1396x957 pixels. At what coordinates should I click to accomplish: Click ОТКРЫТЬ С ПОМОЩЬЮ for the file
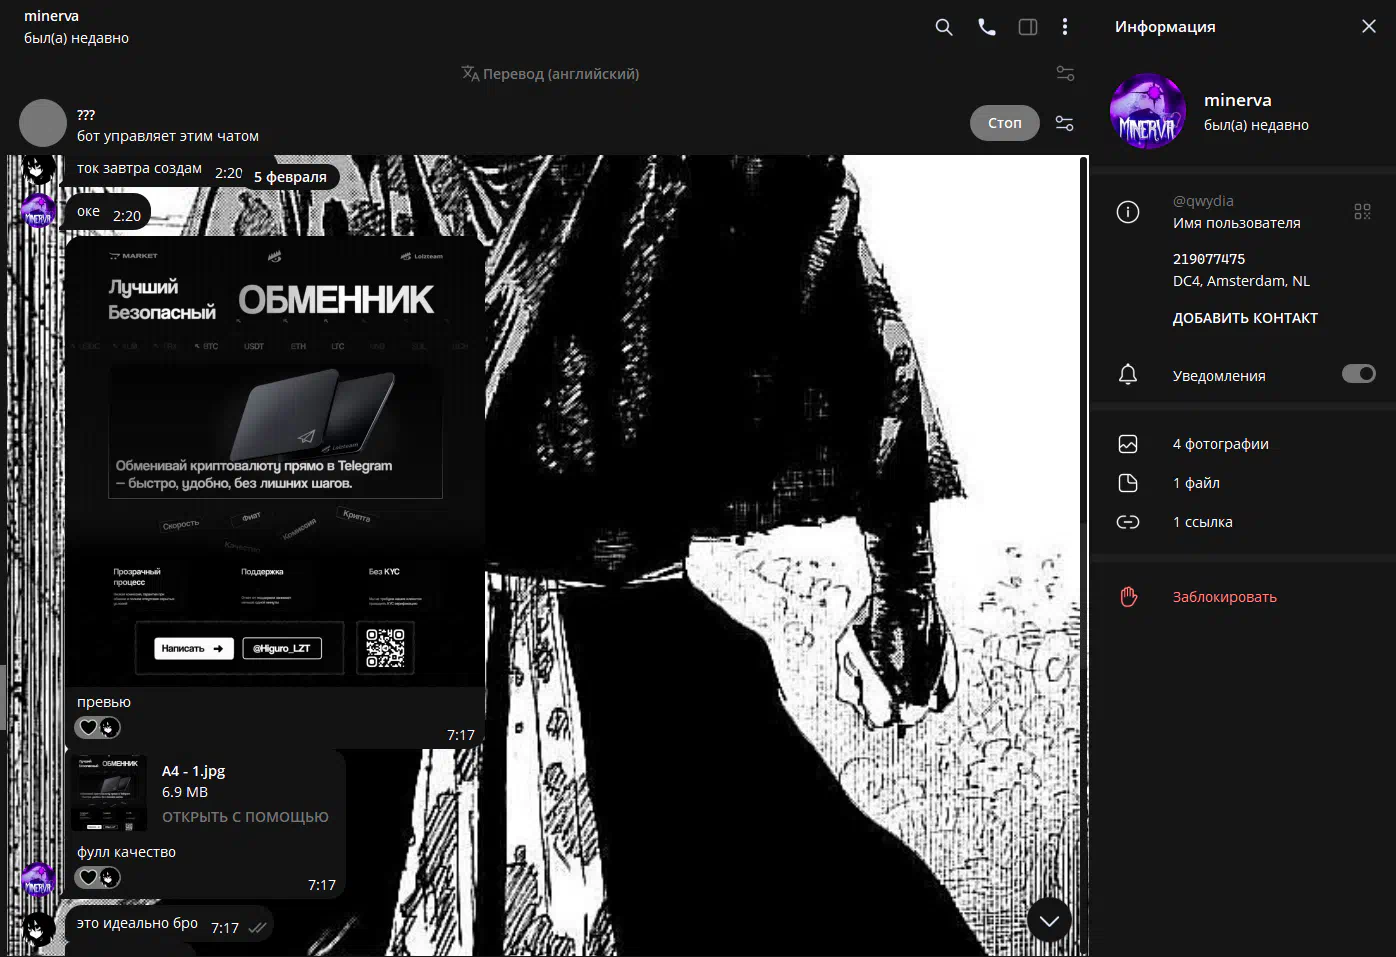point(245,817)
